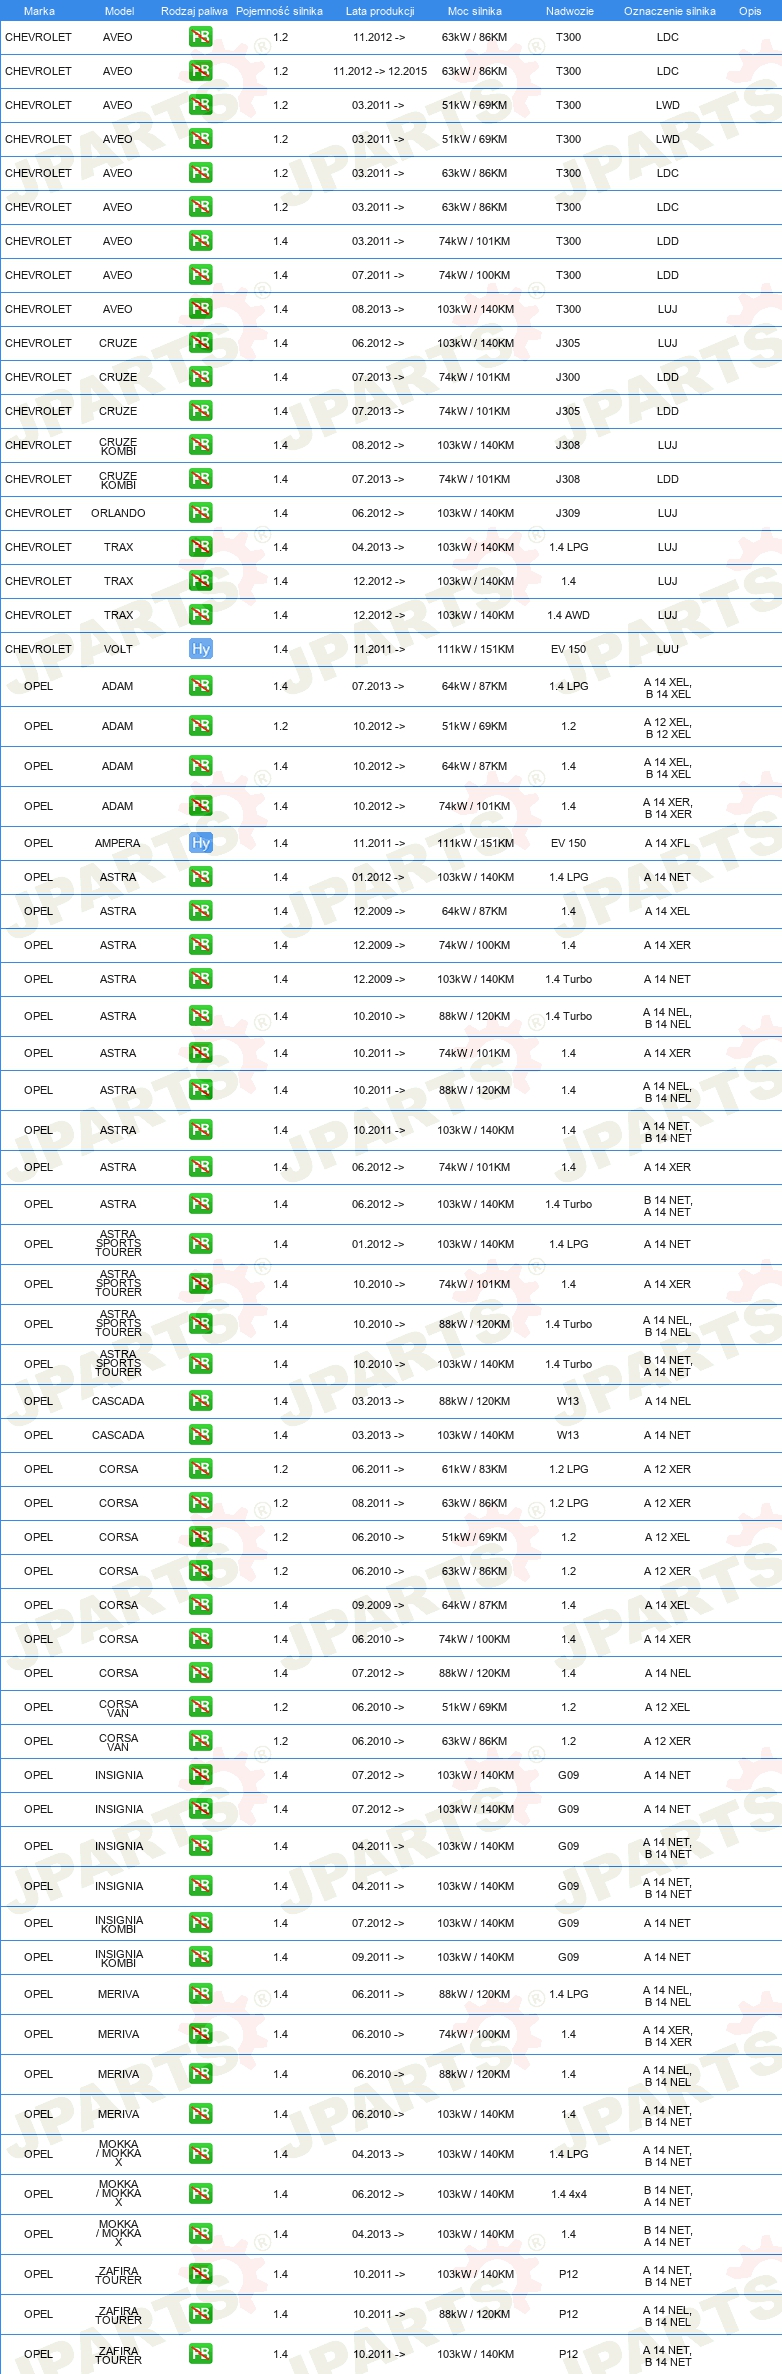Click fuel icon in Aveo 11.2012 -> 12.2015 row

pos(200,71)
